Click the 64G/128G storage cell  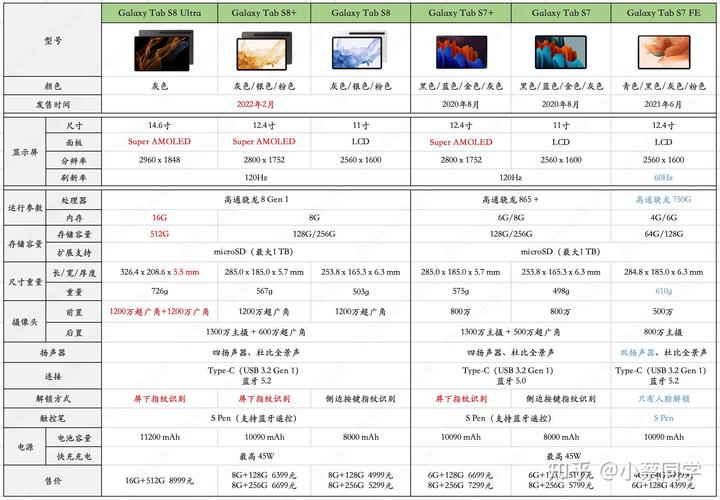coord(663,234)
